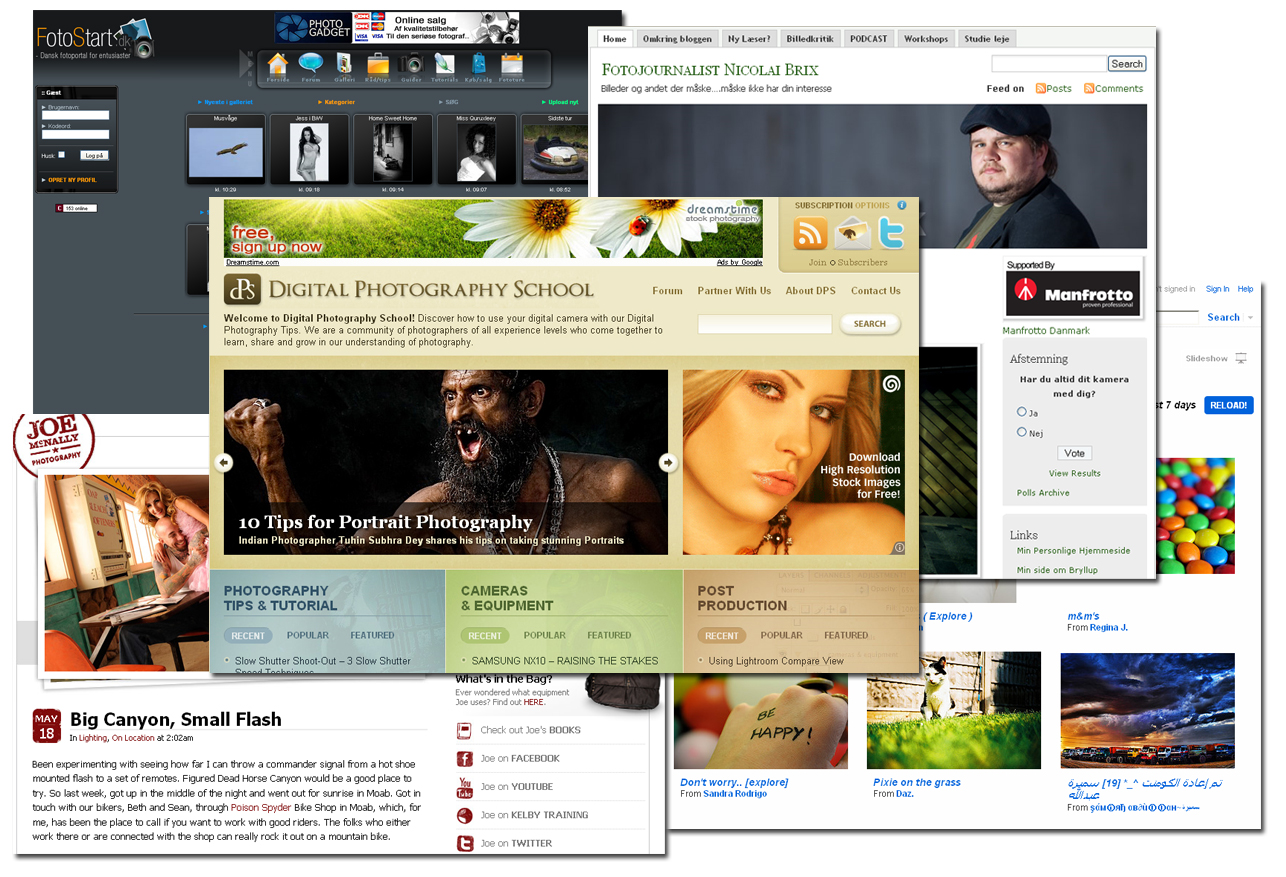Image resolution: width=1286 pixels, height=877 pixels.
Task: Switch to Popular under Photography Tips & Tutorial
Action: click(x=308, y=635)
